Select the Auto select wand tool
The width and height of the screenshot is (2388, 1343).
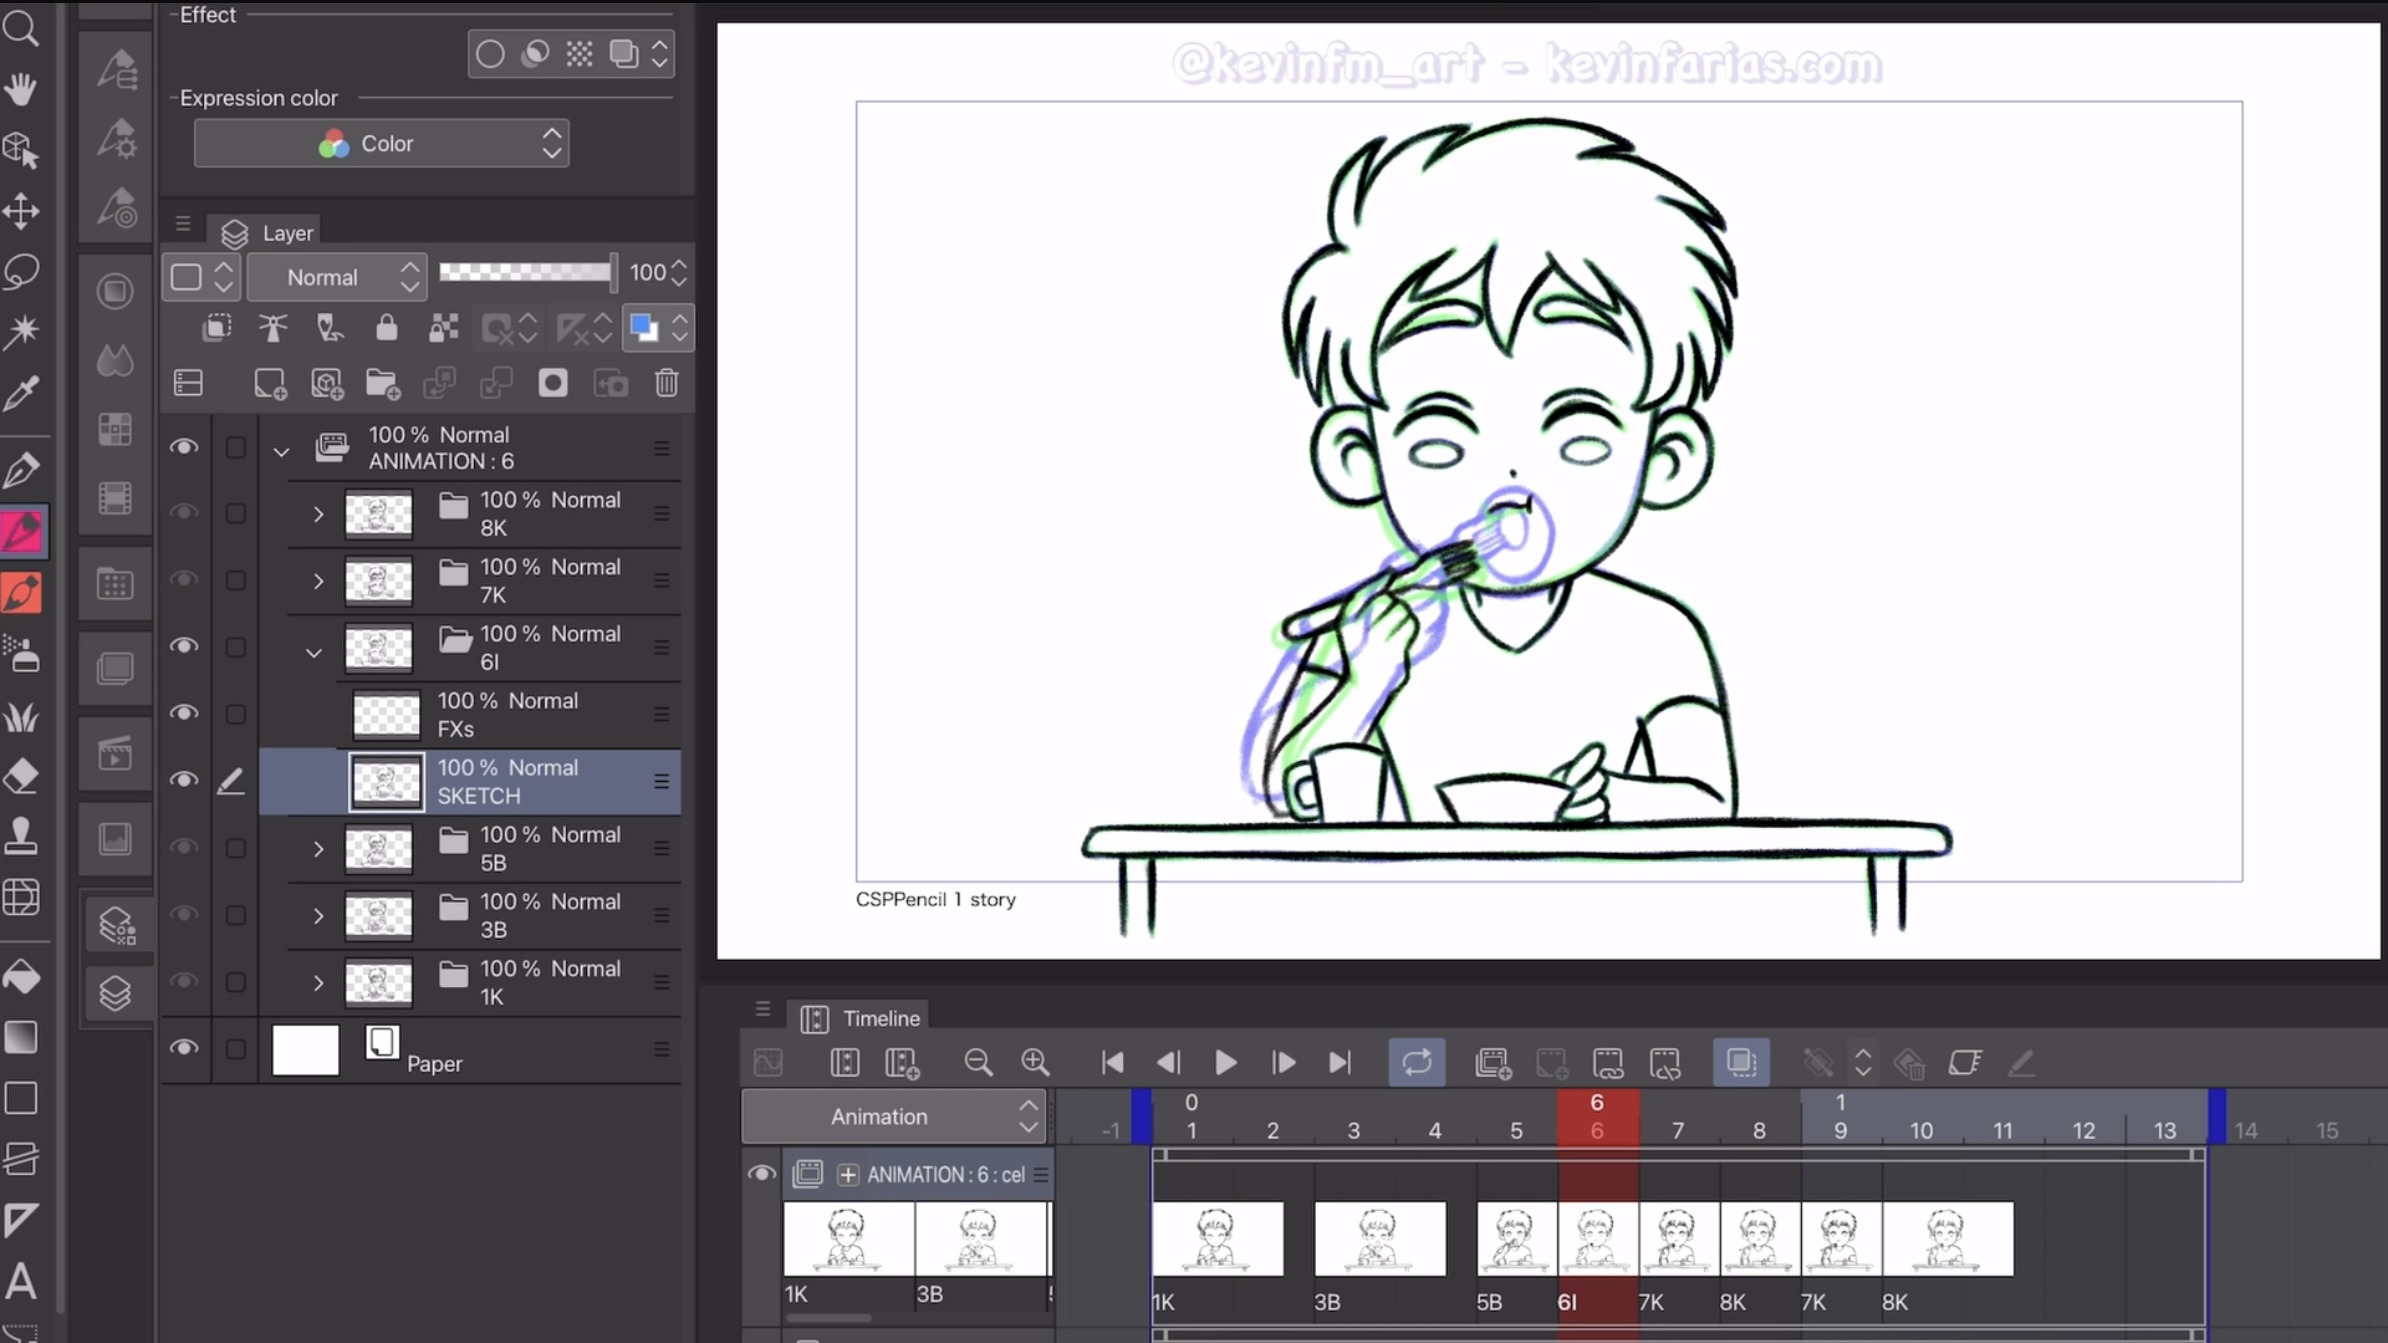21,331
